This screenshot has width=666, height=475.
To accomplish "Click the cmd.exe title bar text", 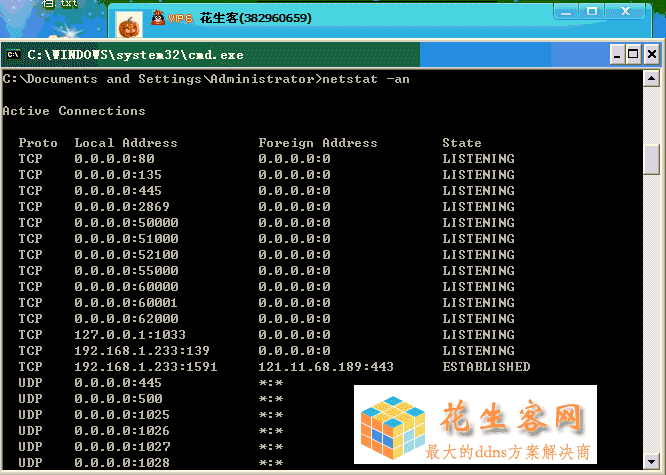I will coord(135,54).
